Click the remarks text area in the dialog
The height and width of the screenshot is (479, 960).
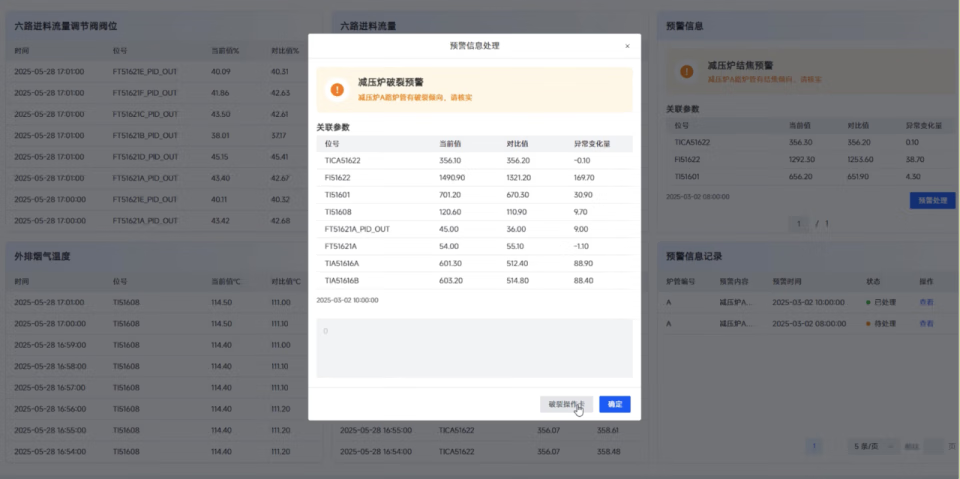(x=474, y=348)
